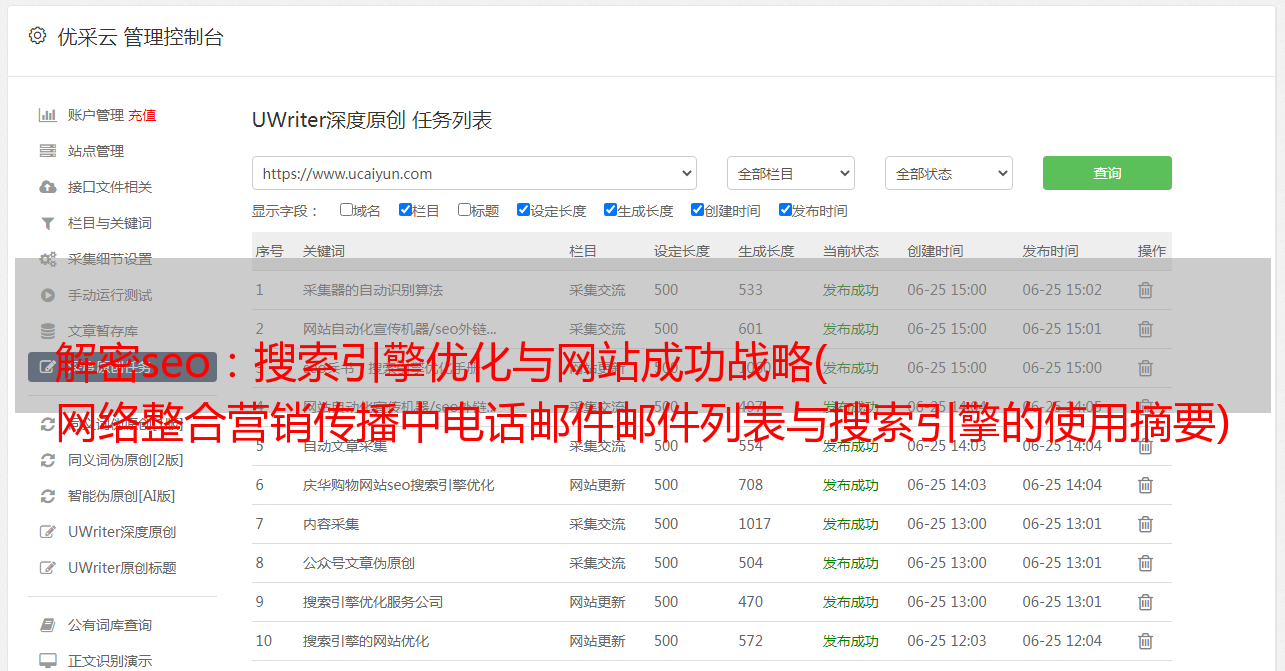
Task: Delete row 7 内容采集 with trash icon
Action: [x=1145, y=524]
